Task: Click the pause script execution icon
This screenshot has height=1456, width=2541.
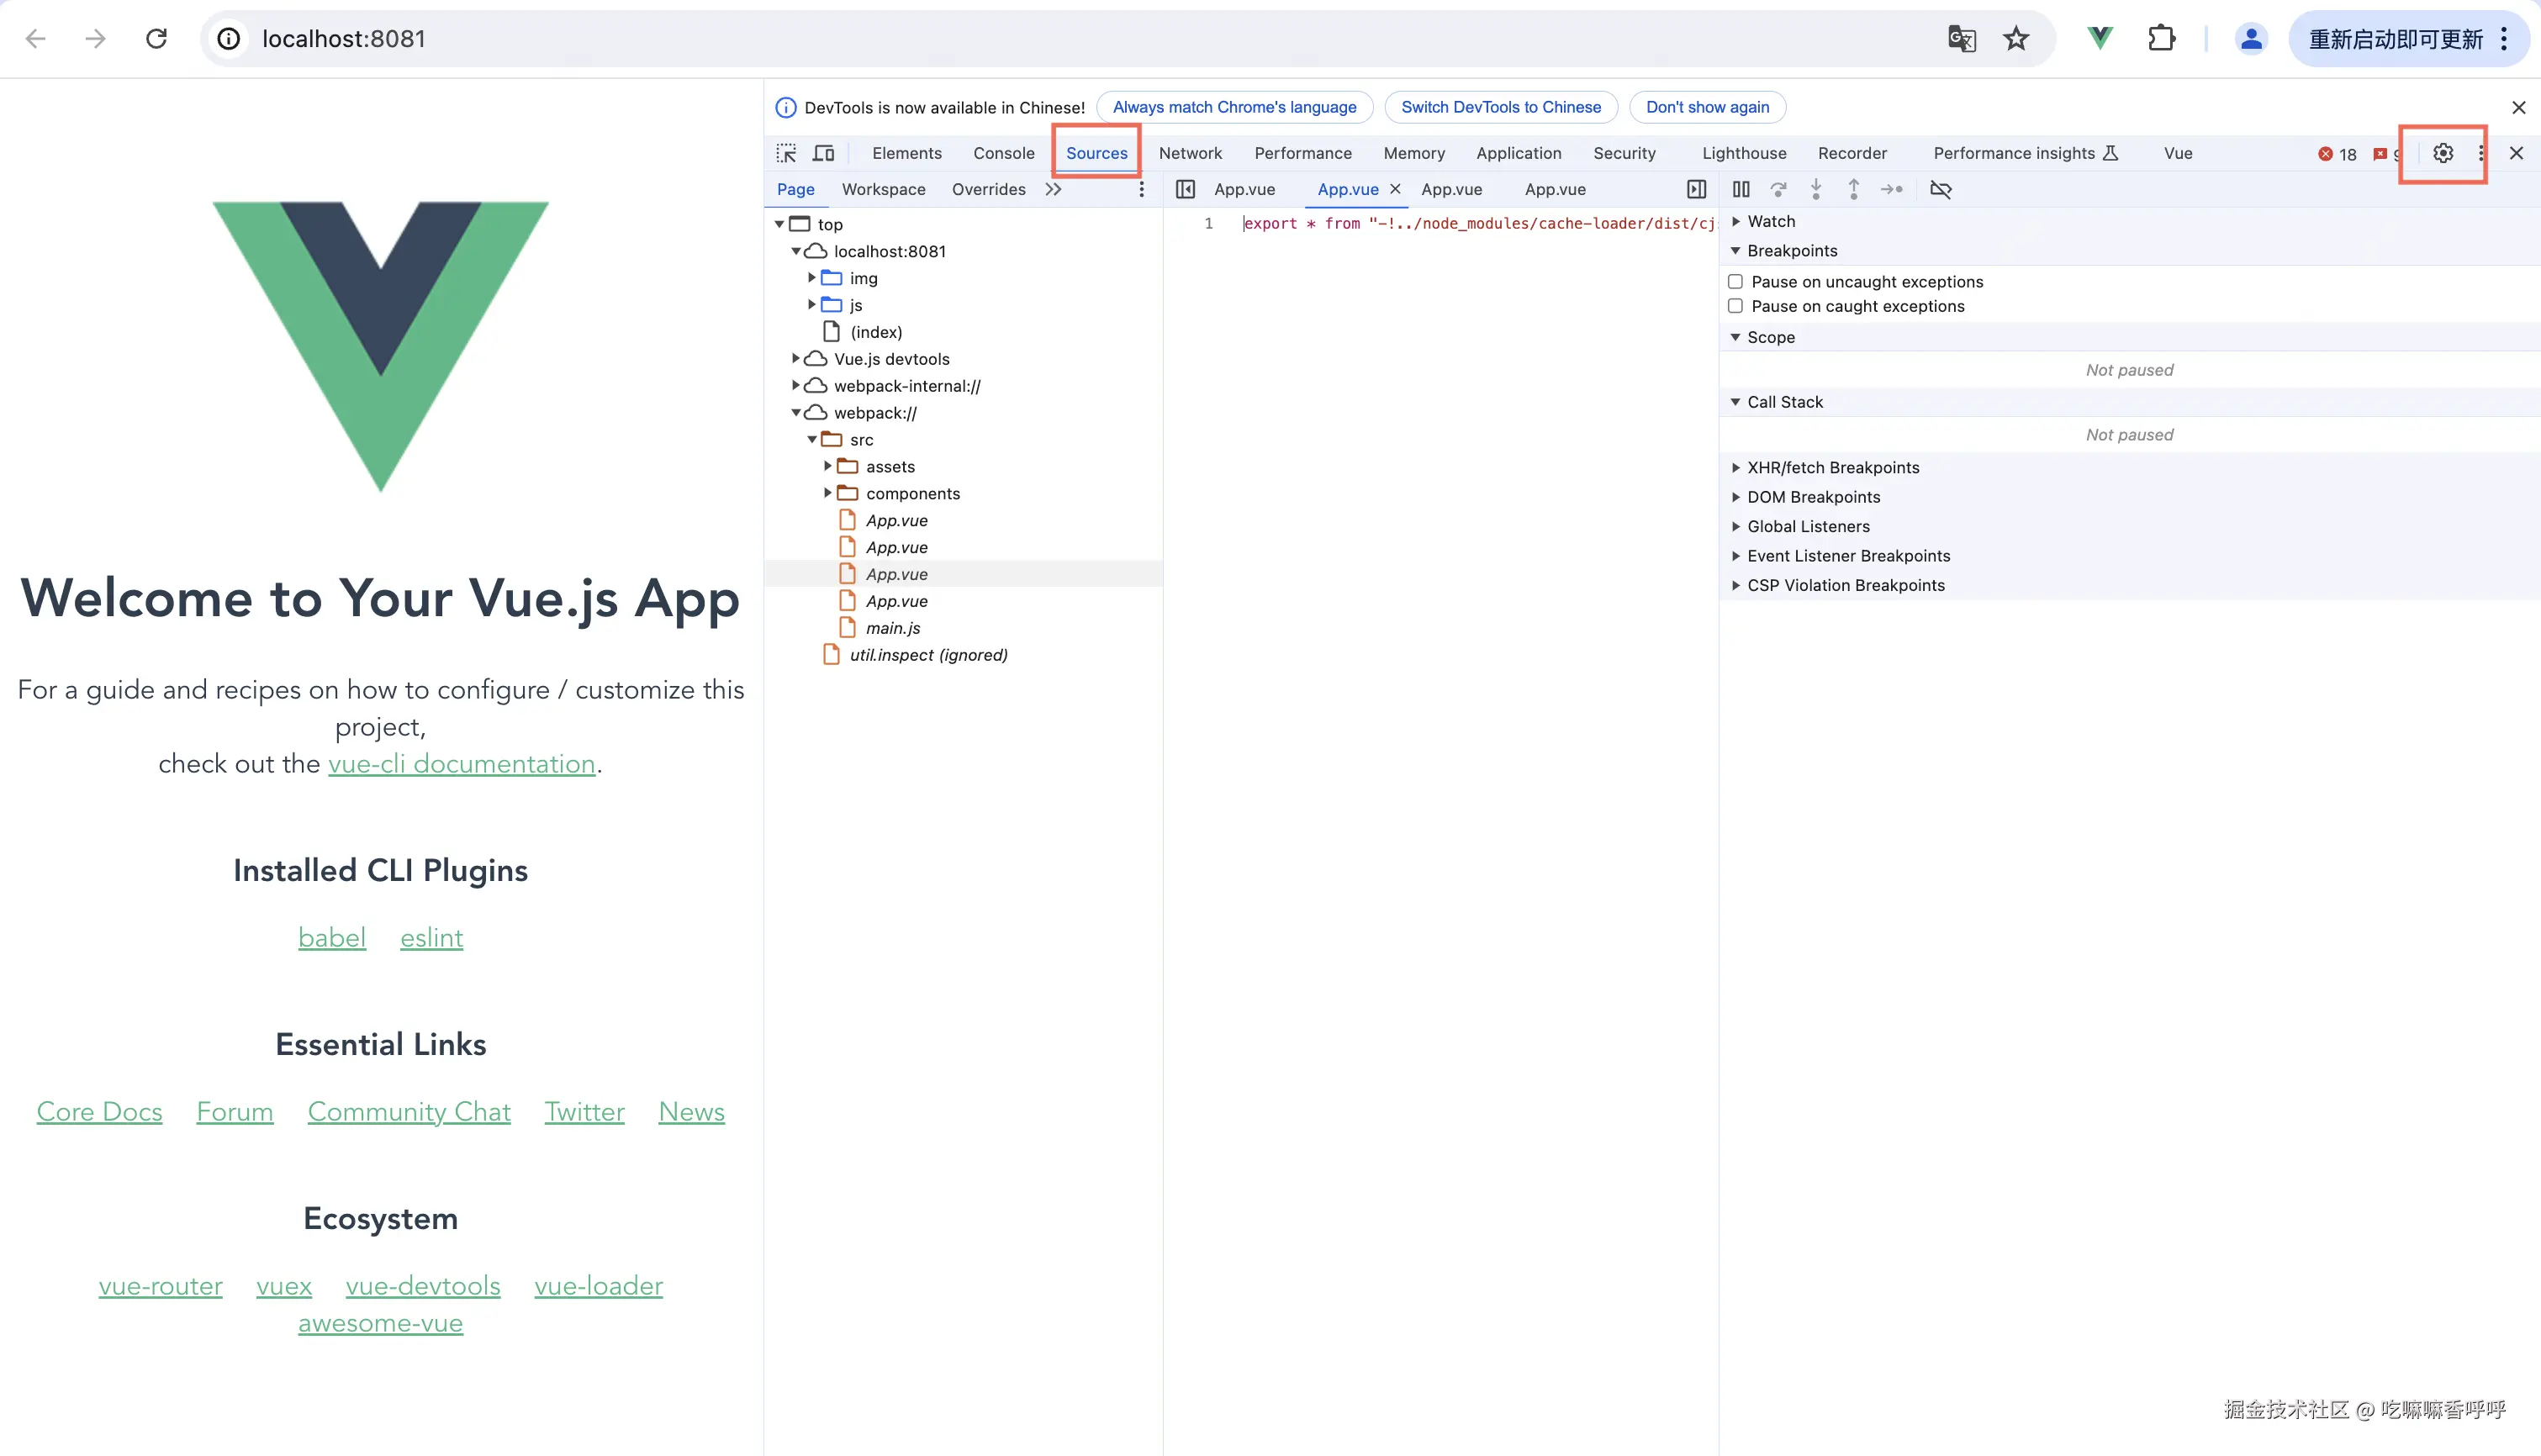Action: tap(1741, 189)
